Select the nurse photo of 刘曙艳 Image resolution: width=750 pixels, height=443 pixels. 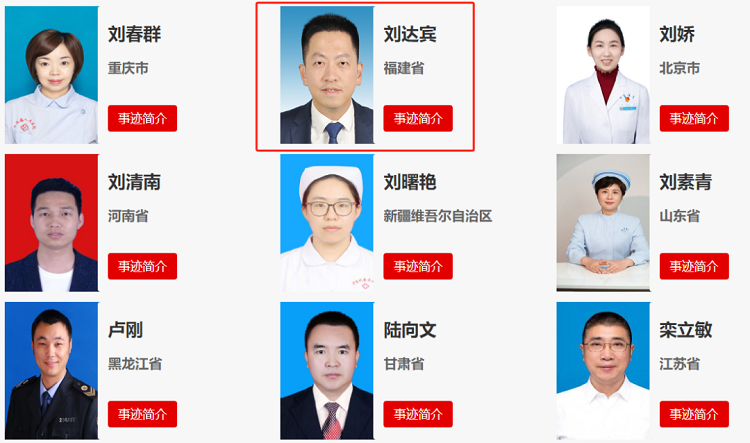(x=327, y=222)
